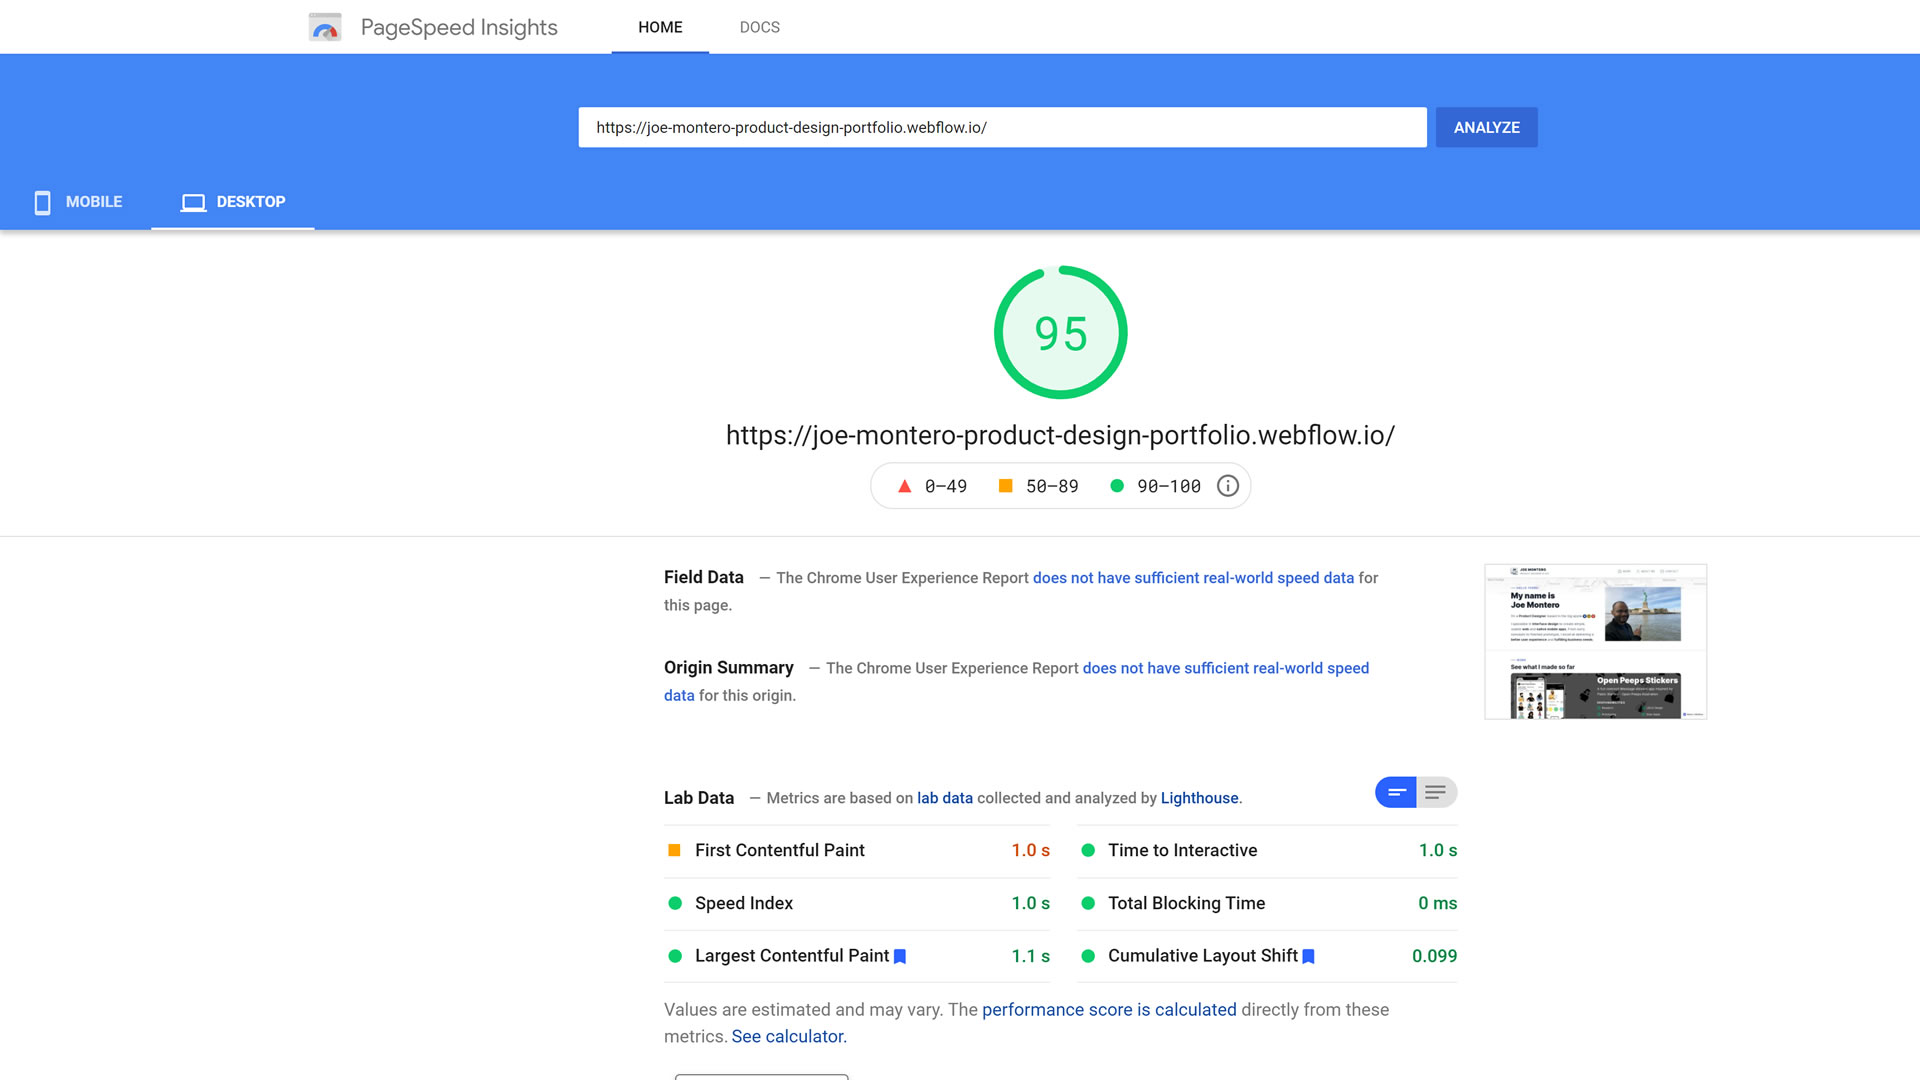Switch Lab Data to expanded view
This screenshot has width=1920, height=1080.
tap(1436, 792)
